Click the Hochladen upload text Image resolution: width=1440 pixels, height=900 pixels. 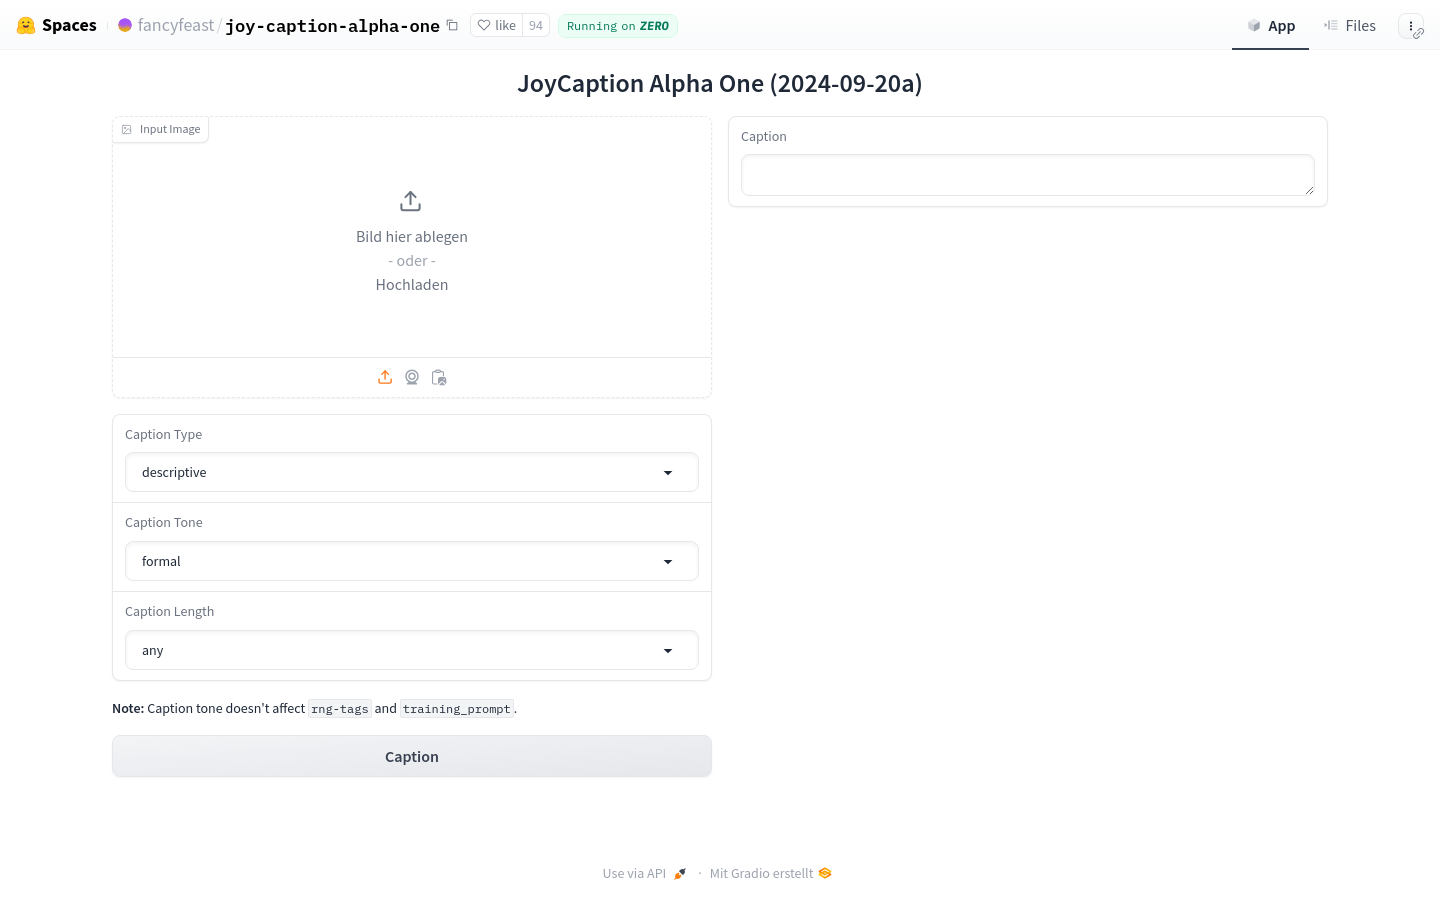[412, 285]
